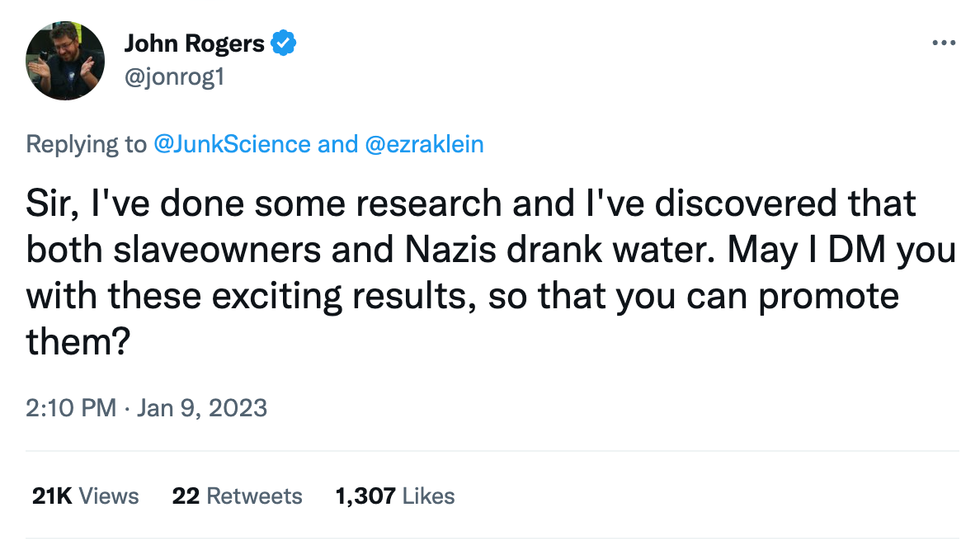Click the tweet line 'with these exciting results'
This screenshot has height=539, width=980.
click(460, 297)
